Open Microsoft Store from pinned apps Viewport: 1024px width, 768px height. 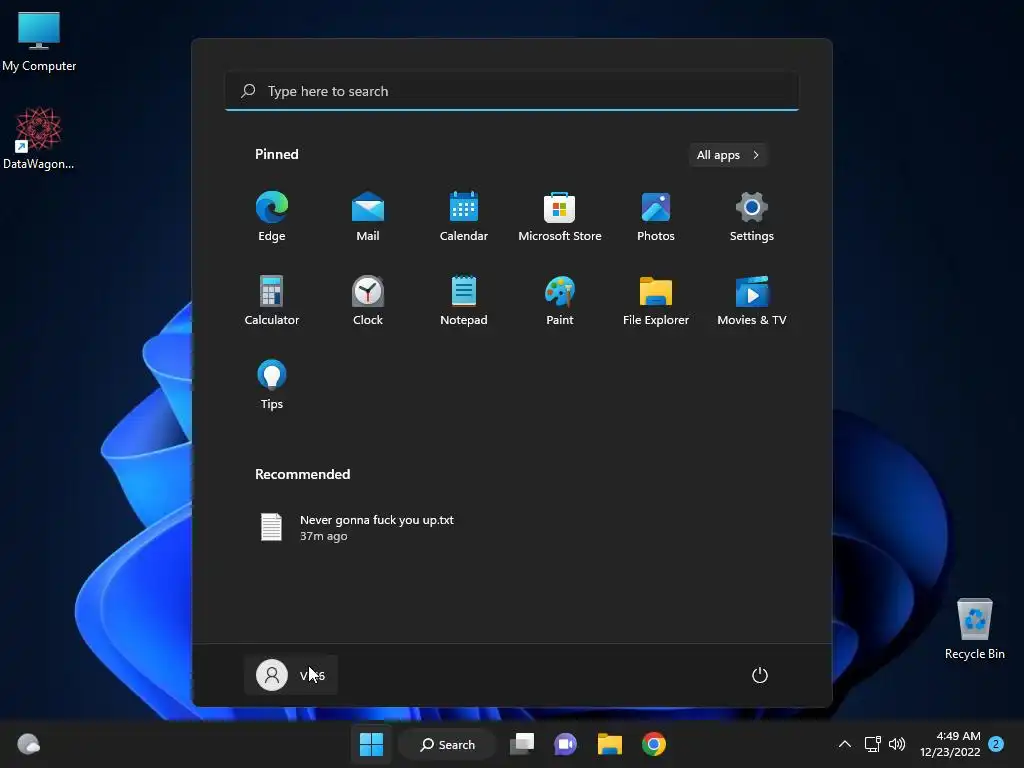click(560, 217)
